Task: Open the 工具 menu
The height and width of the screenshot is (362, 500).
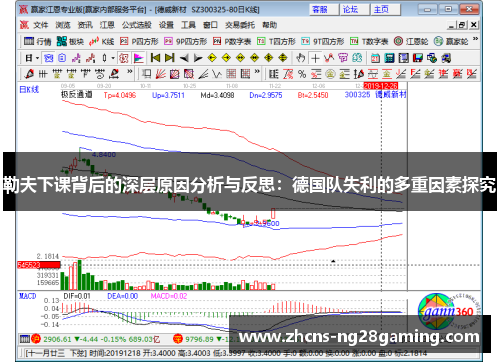Action: (x=188, y=25)
